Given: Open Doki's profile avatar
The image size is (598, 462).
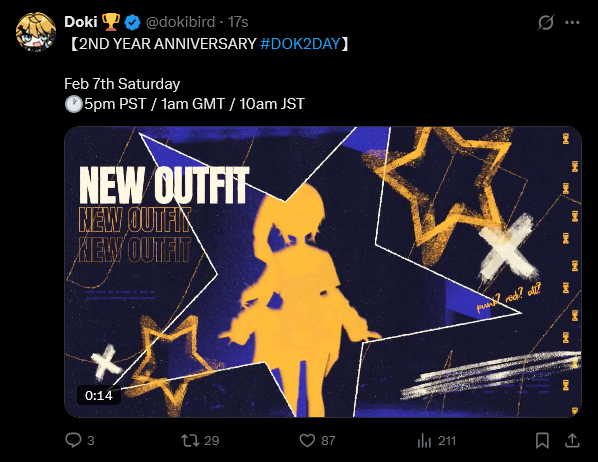Looking at the screenshot, I should pos(36,32).
